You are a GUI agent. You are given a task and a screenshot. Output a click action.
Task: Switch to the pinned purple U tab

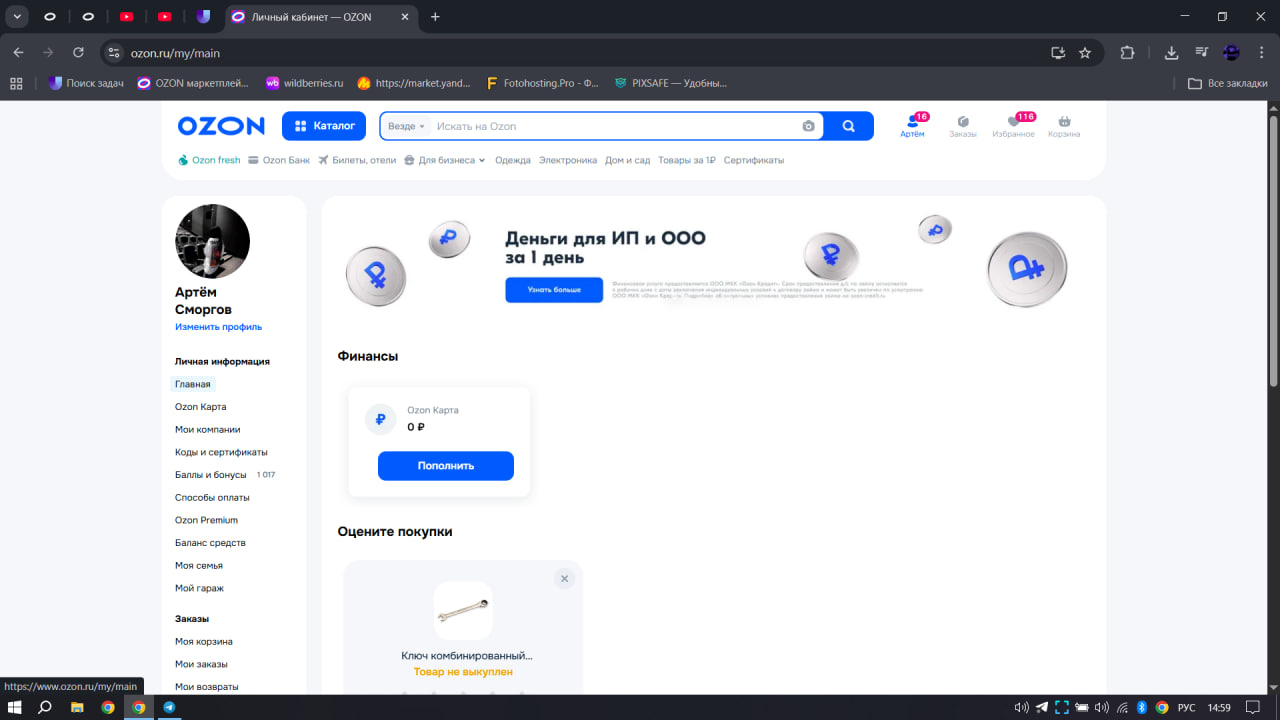tap(204, 17)
